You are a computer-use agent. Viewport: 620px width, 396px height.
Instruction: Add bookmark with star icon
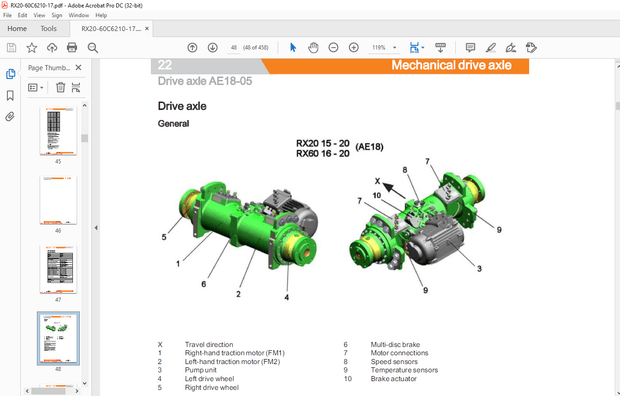tap(32, 48)
